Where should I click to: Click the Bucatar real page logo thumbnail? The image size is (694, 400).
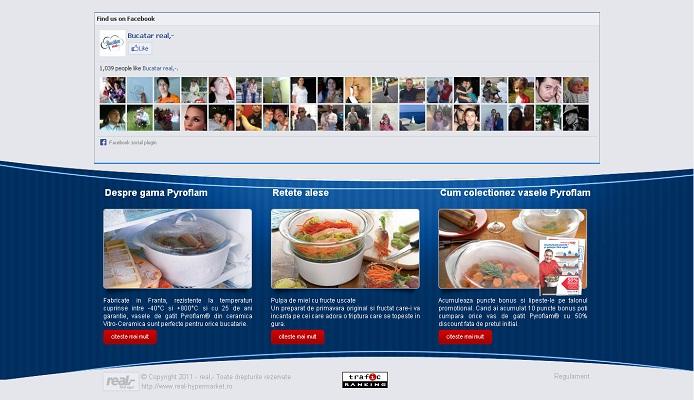pyautogui.click(x=112, y=43)
